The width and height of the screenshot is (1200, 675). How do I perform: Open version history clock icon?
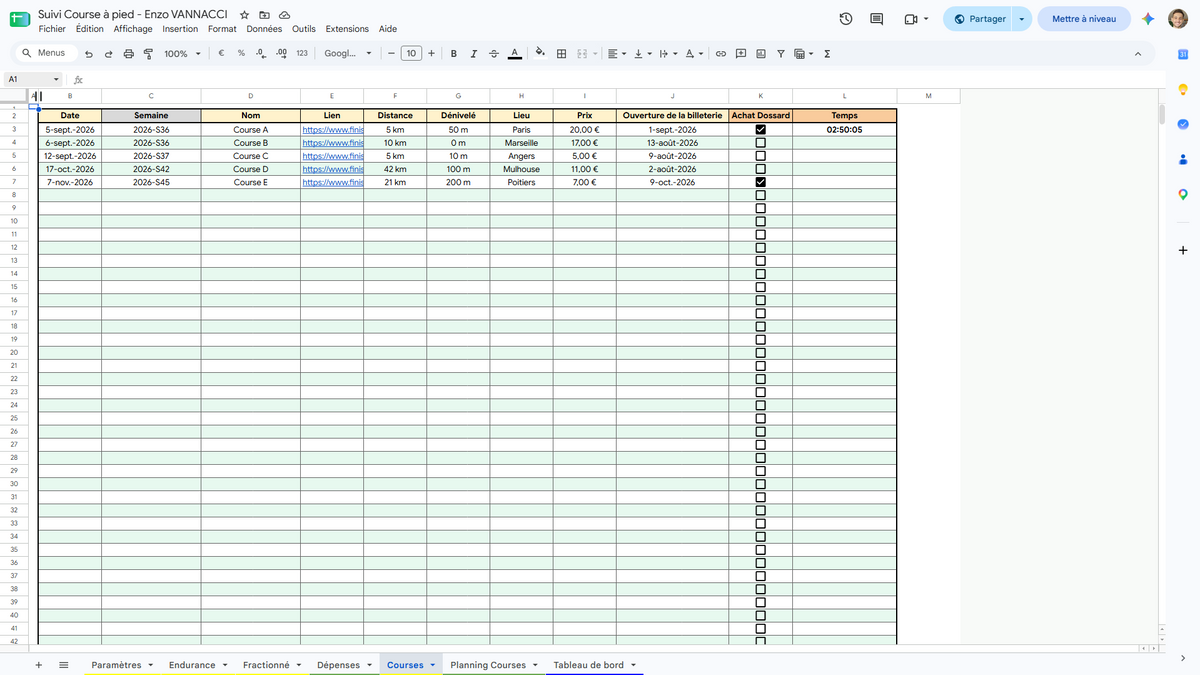(x=846, y=19)
